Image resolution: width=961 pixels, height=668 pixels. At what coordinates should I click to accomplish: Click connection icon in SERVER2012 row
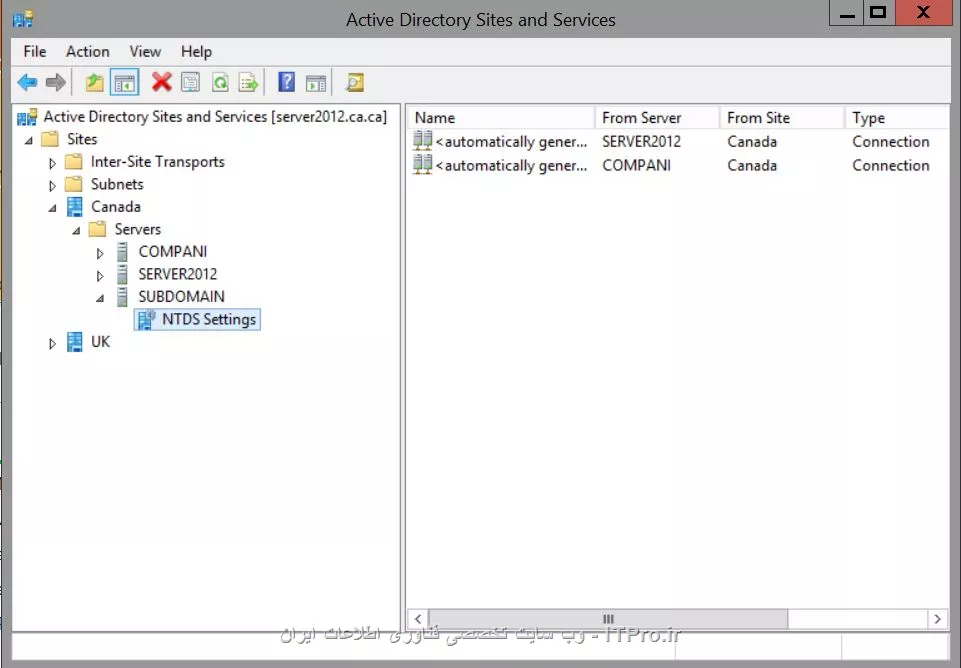point(422,141)
